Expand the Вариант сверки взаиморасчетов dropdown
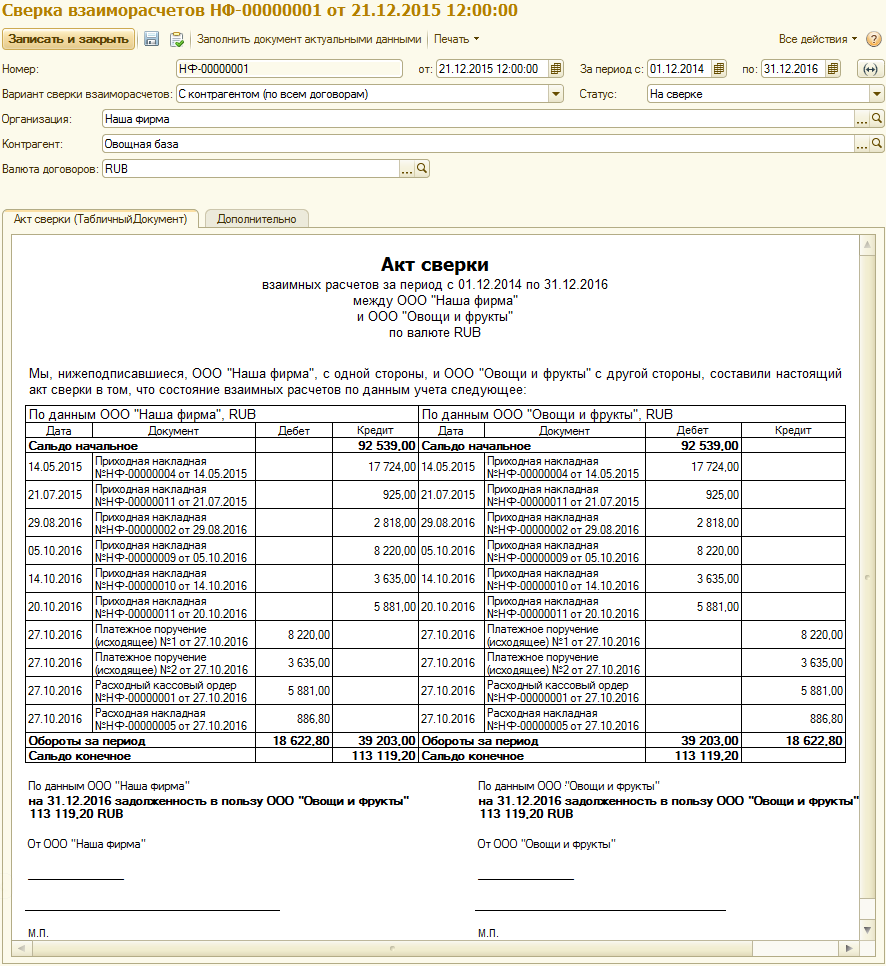886x966 pixels. point(556,94)
